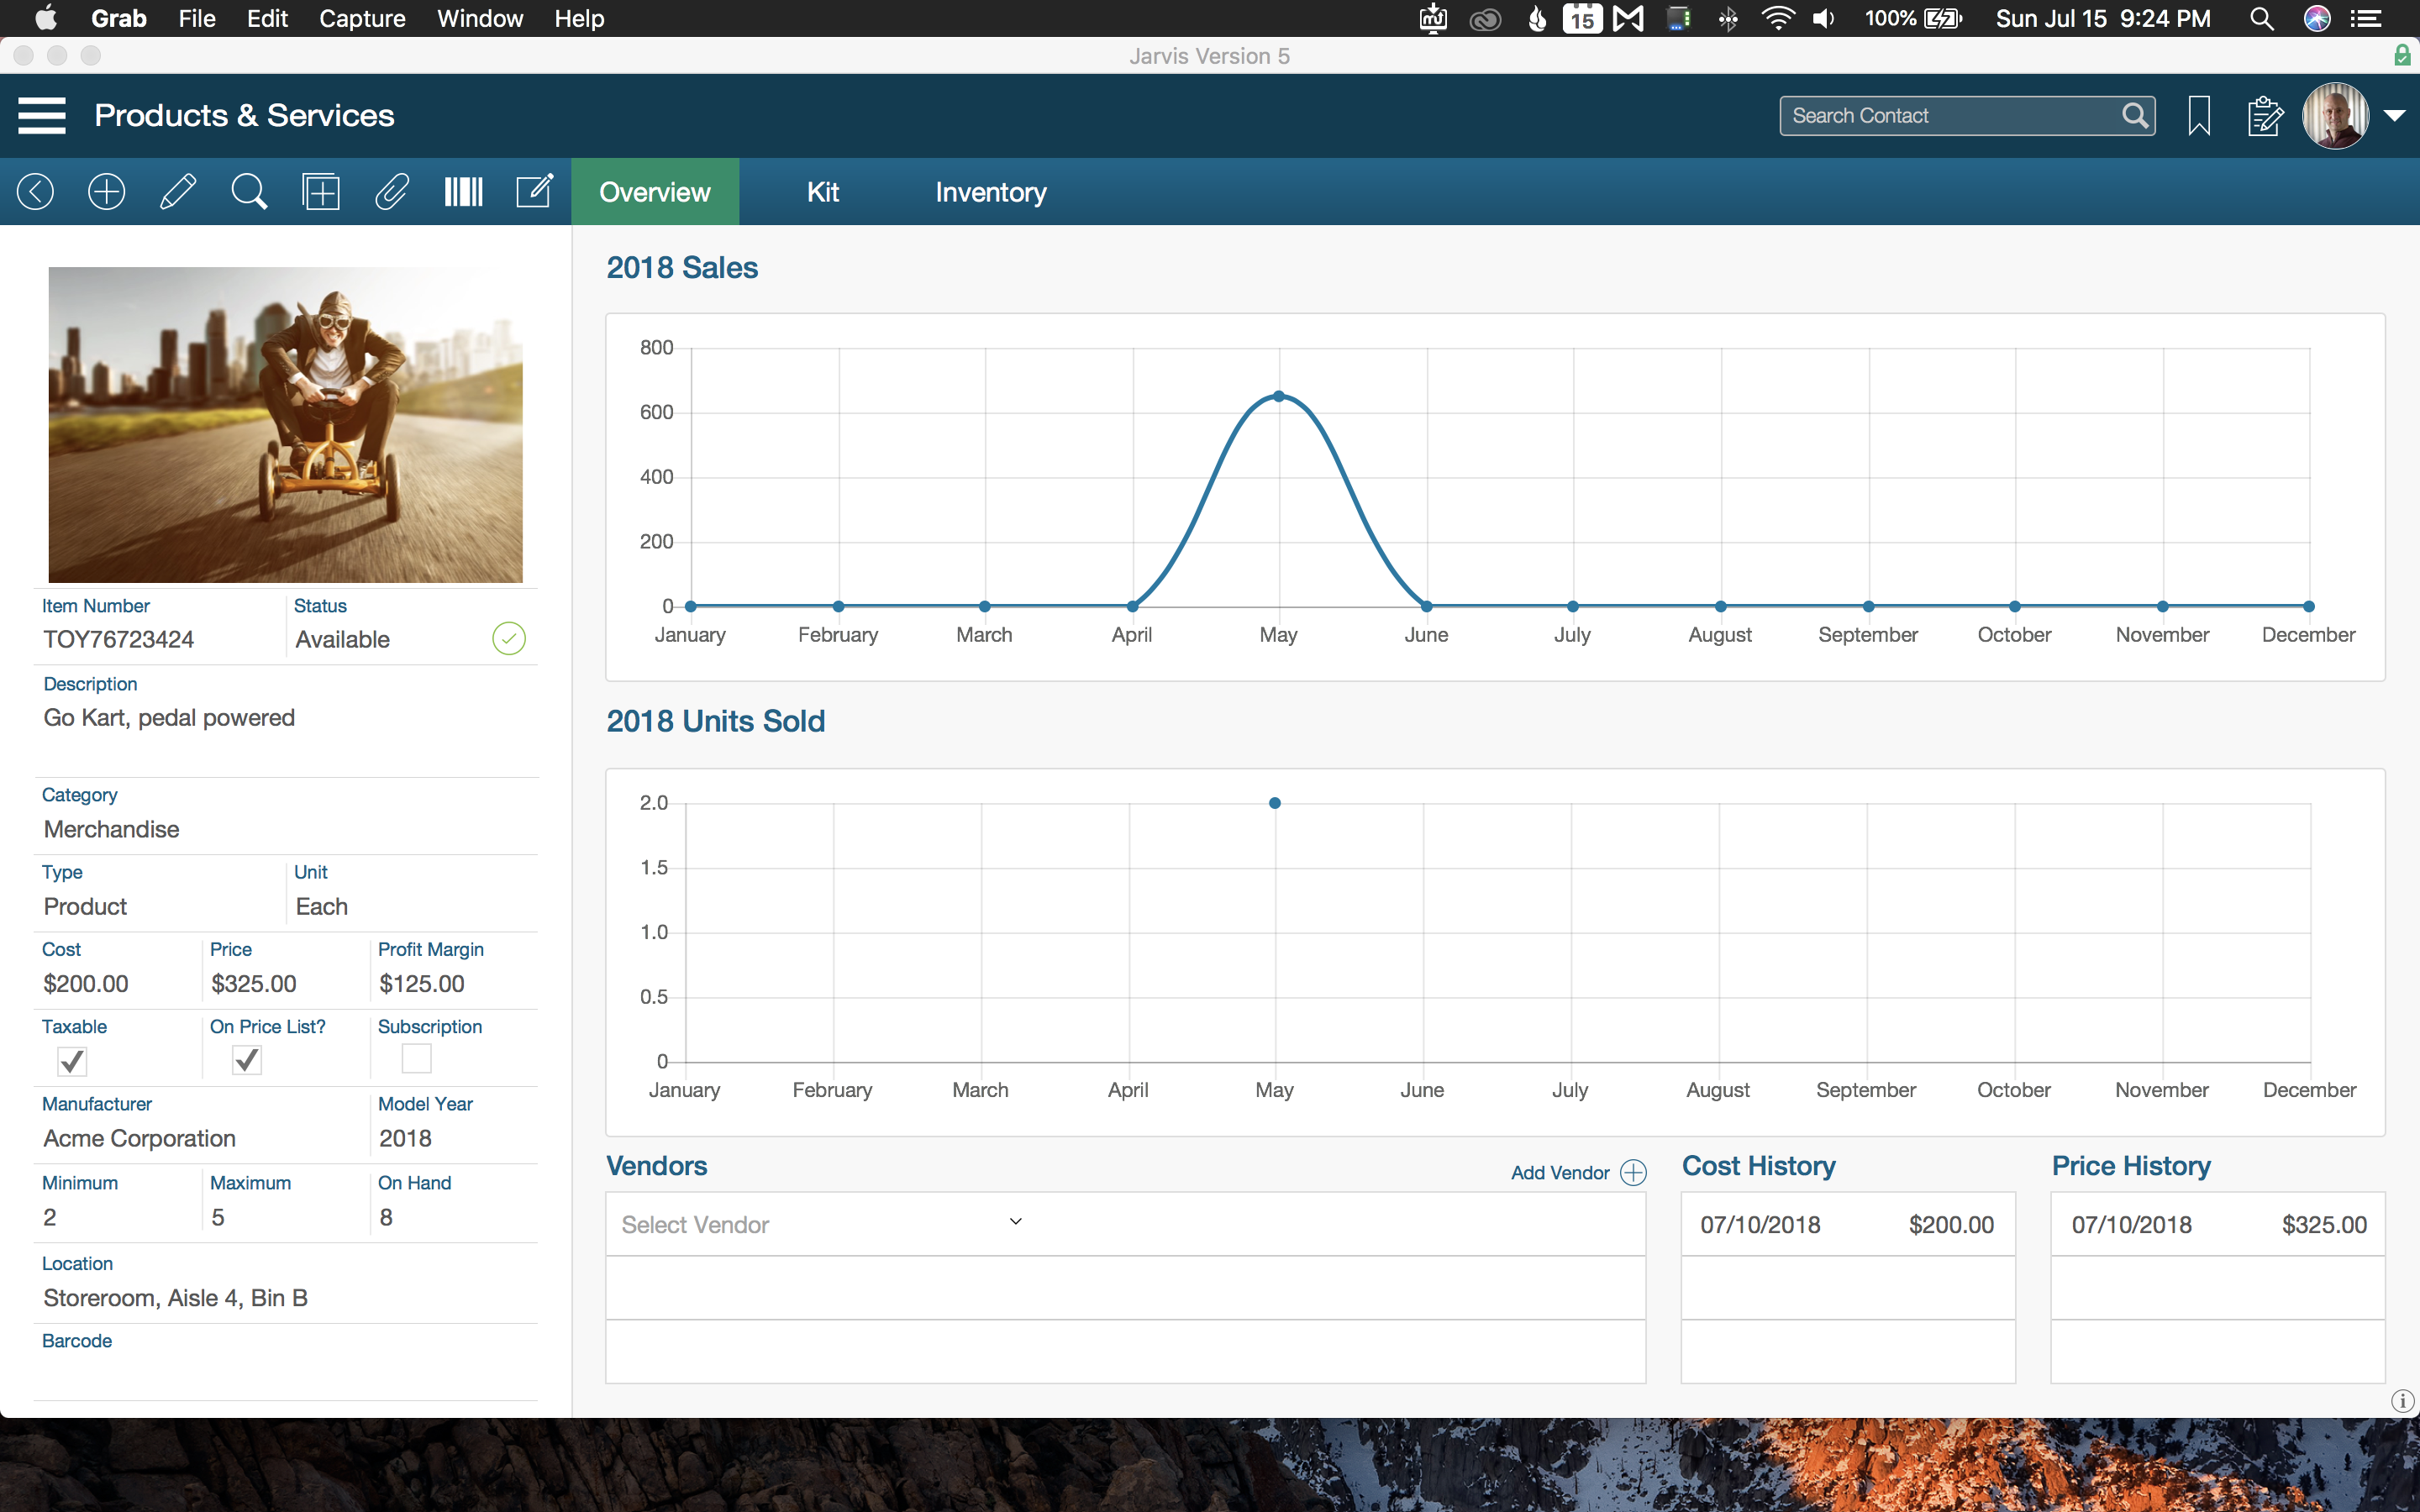Viewport: 2420px width, 1512px height.
Task: Click the Status field value Available
Action: click(x=343, y=639)
